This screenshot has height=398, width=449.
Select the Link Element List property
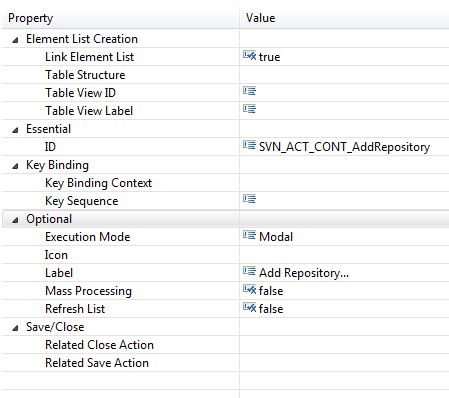click(89, 57)
